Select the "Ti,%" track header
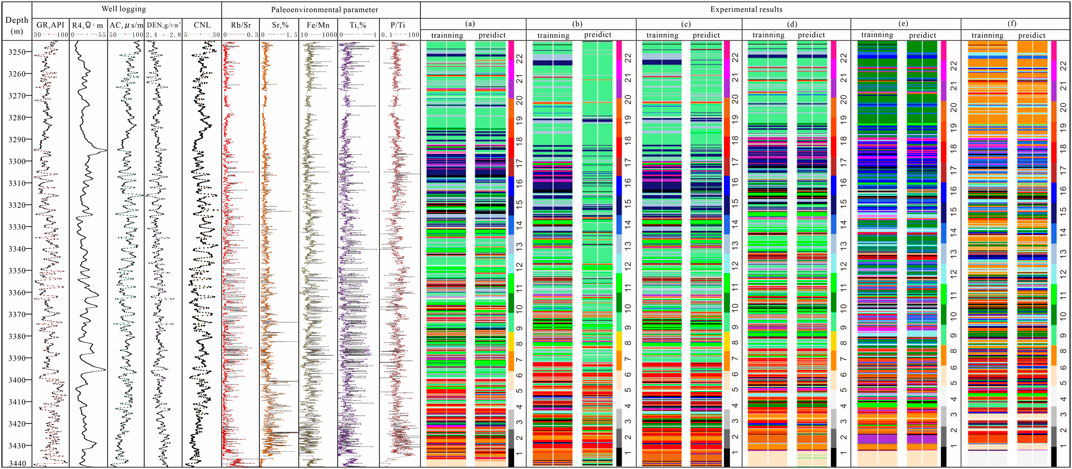 [x=357, y=25]
